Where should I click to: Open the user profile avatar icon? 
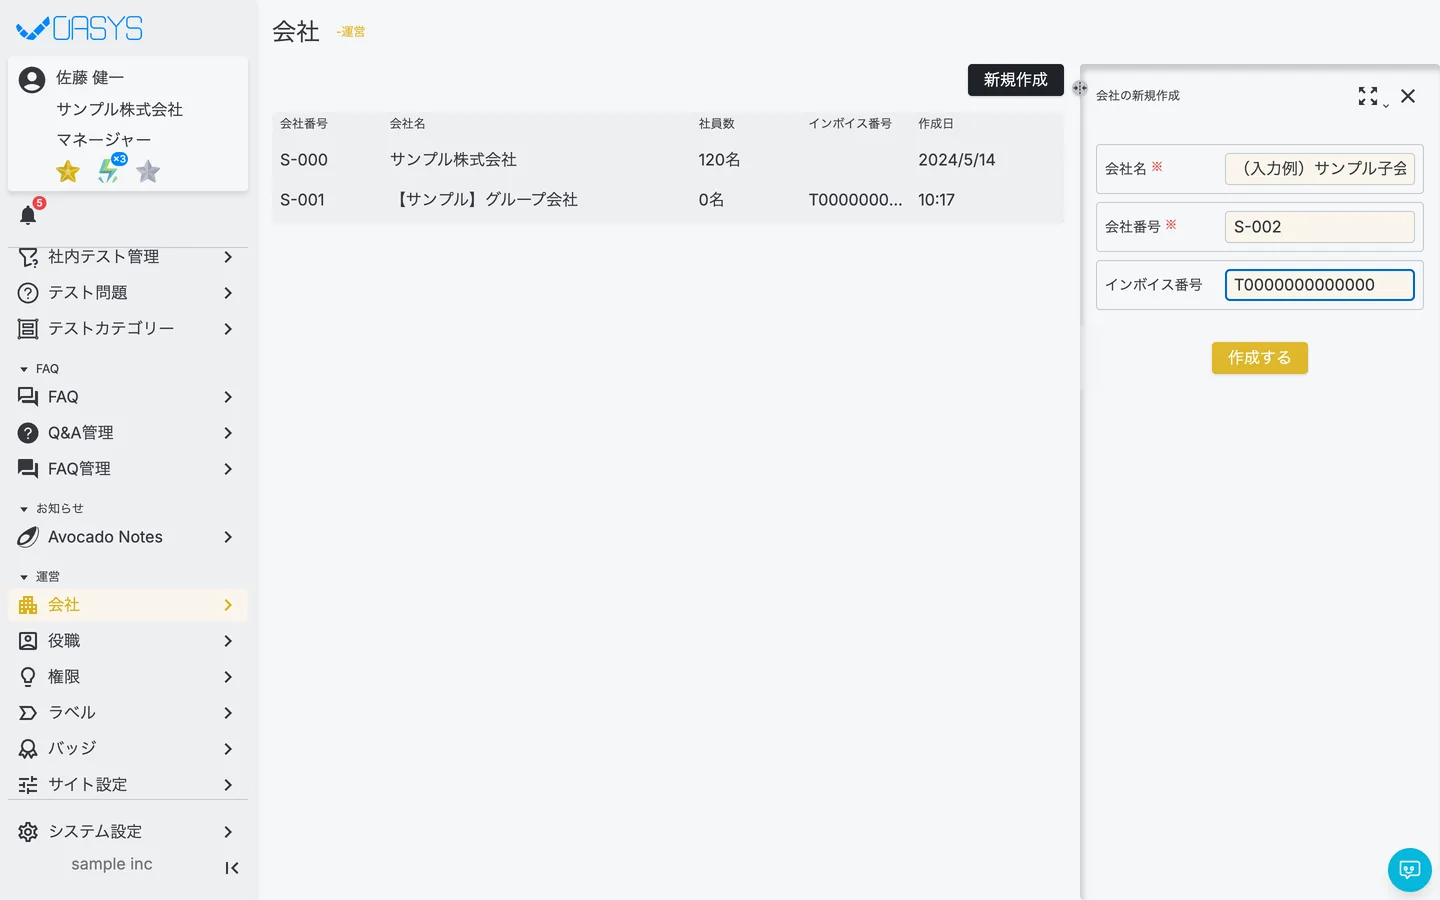click(32, 80)
